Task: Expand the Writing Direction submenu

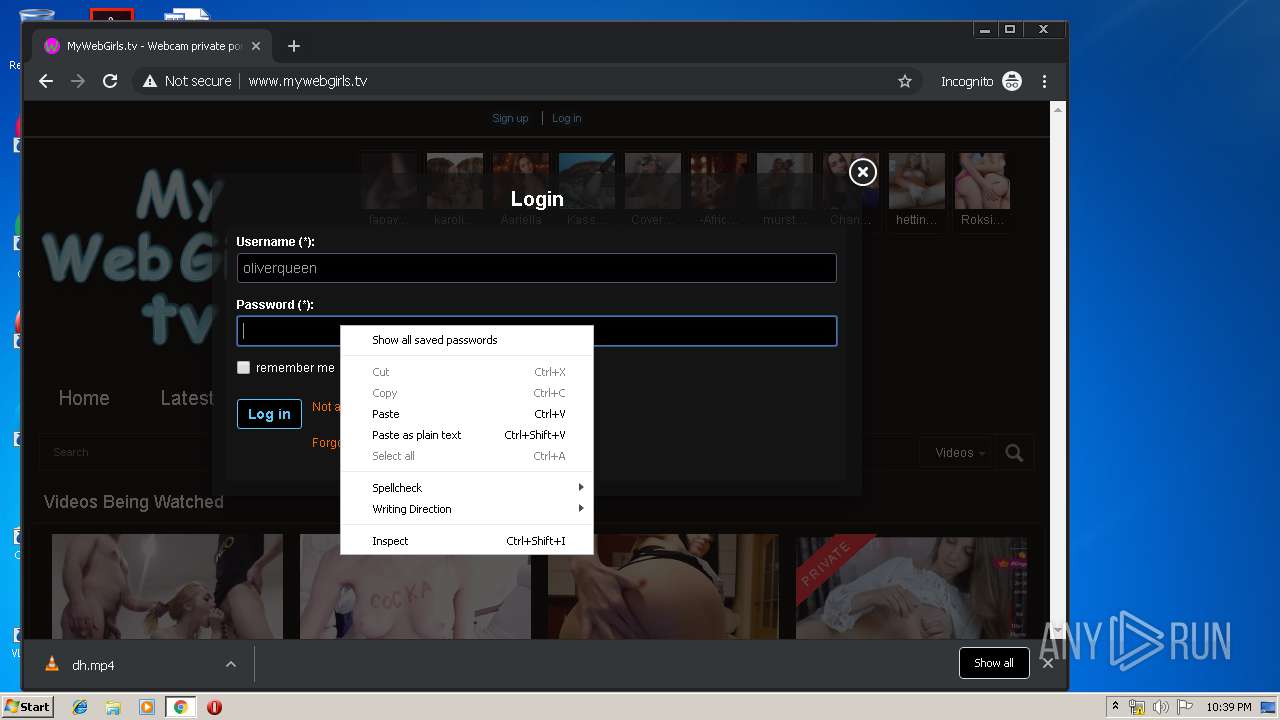Action: 467,509
